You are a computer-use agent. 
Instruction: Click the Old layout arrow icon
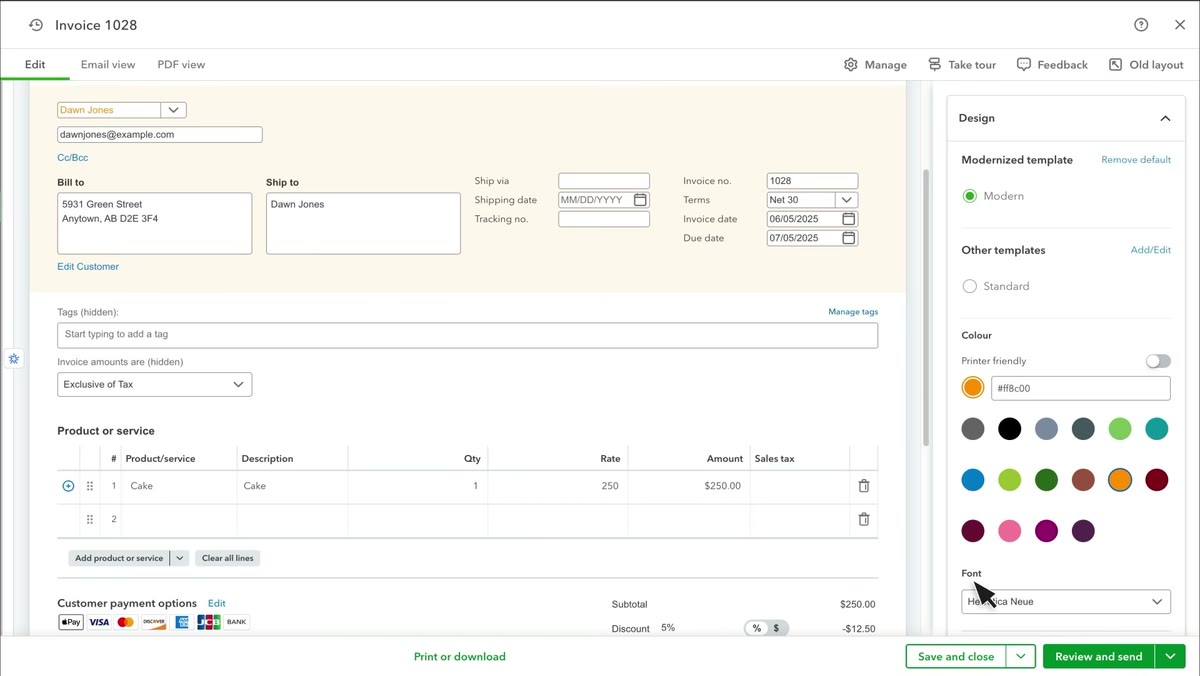(x=1115, y=64)
